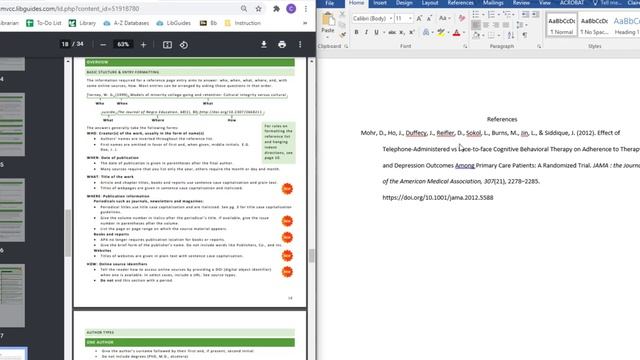
Task: Switch to the Layout ribbon tab
Action: click(x=430, y=3)
